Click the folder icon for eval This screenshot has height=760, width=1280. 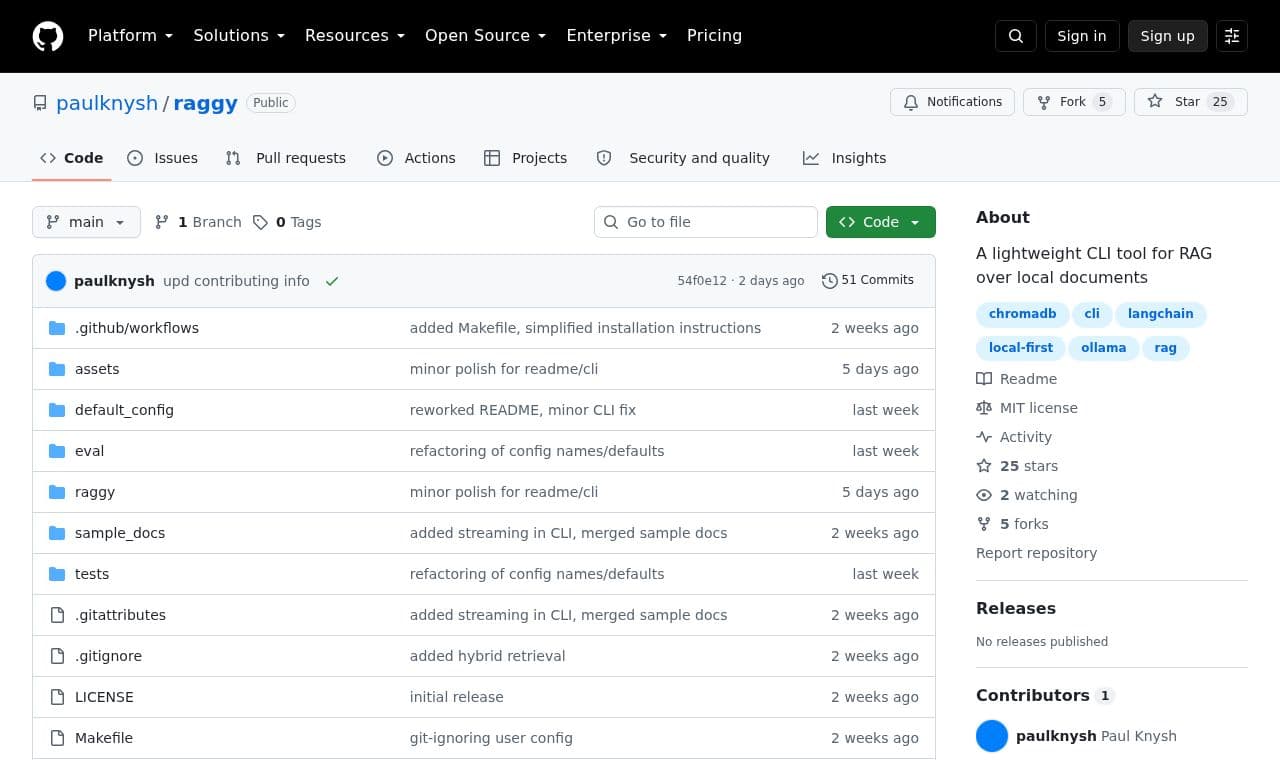[x=57, y=451]
